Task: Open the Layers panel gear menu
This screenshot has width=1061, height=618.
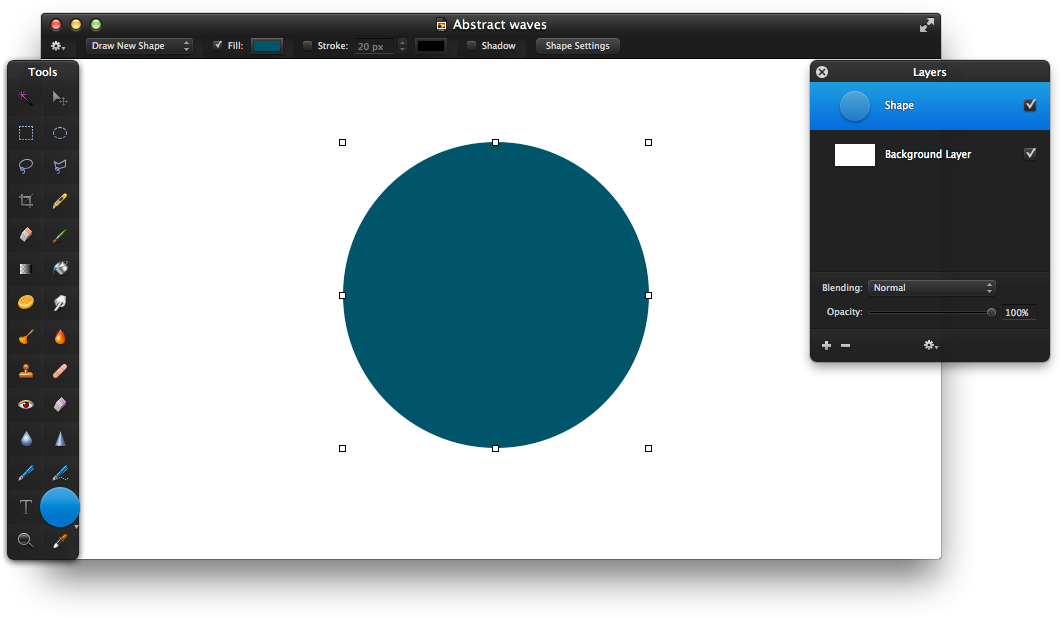Action: pyautogui.click(x=930, y=344)
